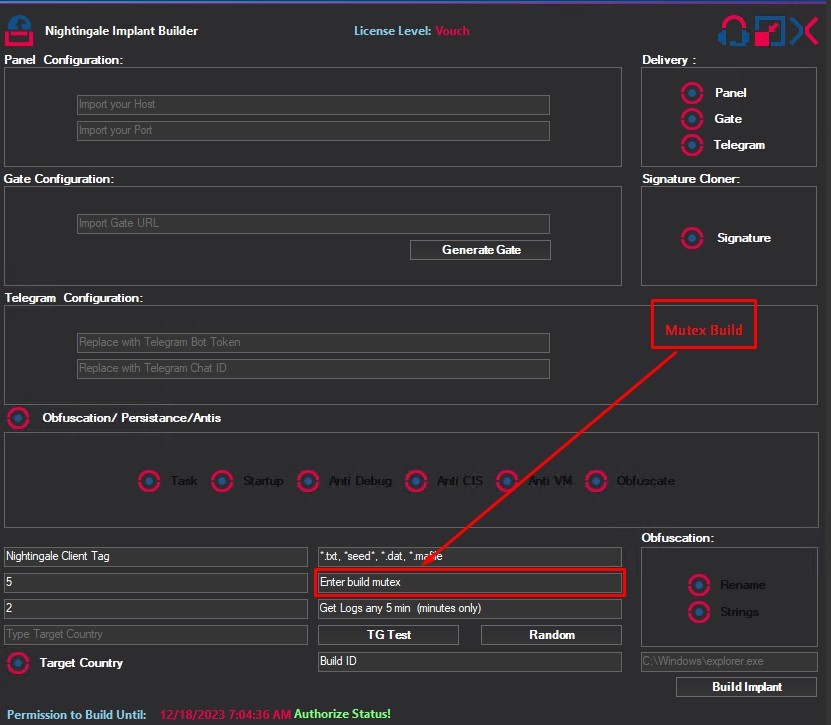Click the window resize square icon
This screenshot has height=725, width=831.
[x=770, y=31]
